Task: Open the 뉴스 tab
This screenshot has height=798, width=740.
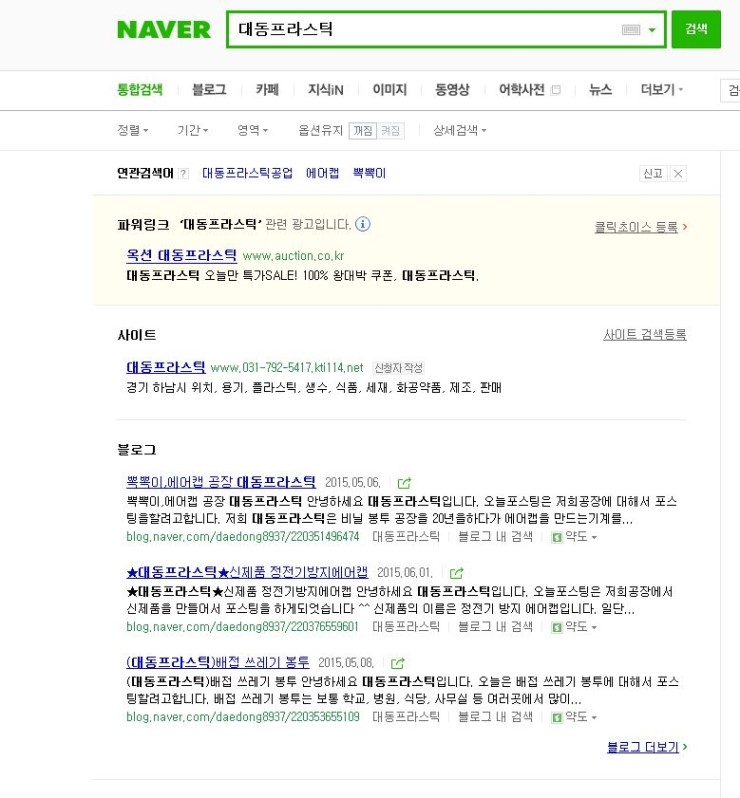Action: [600, 90]
